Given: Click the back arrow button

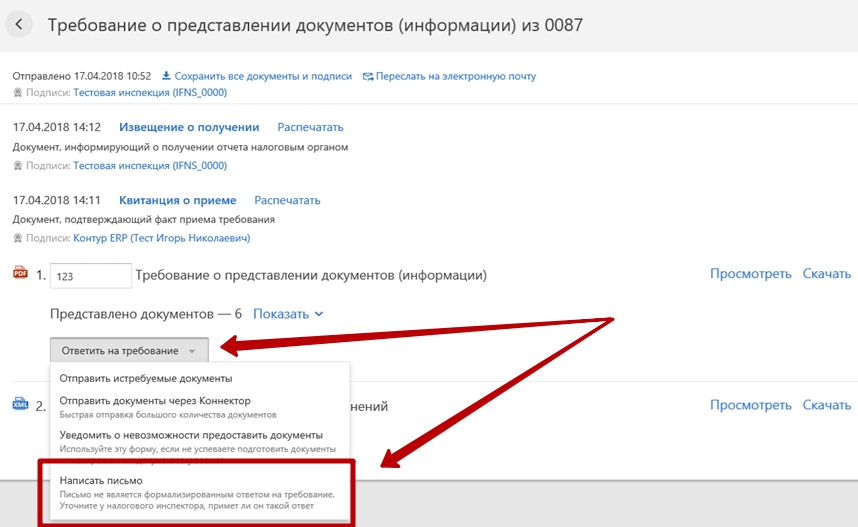Looking at the screenshot, I should point(21,25).
